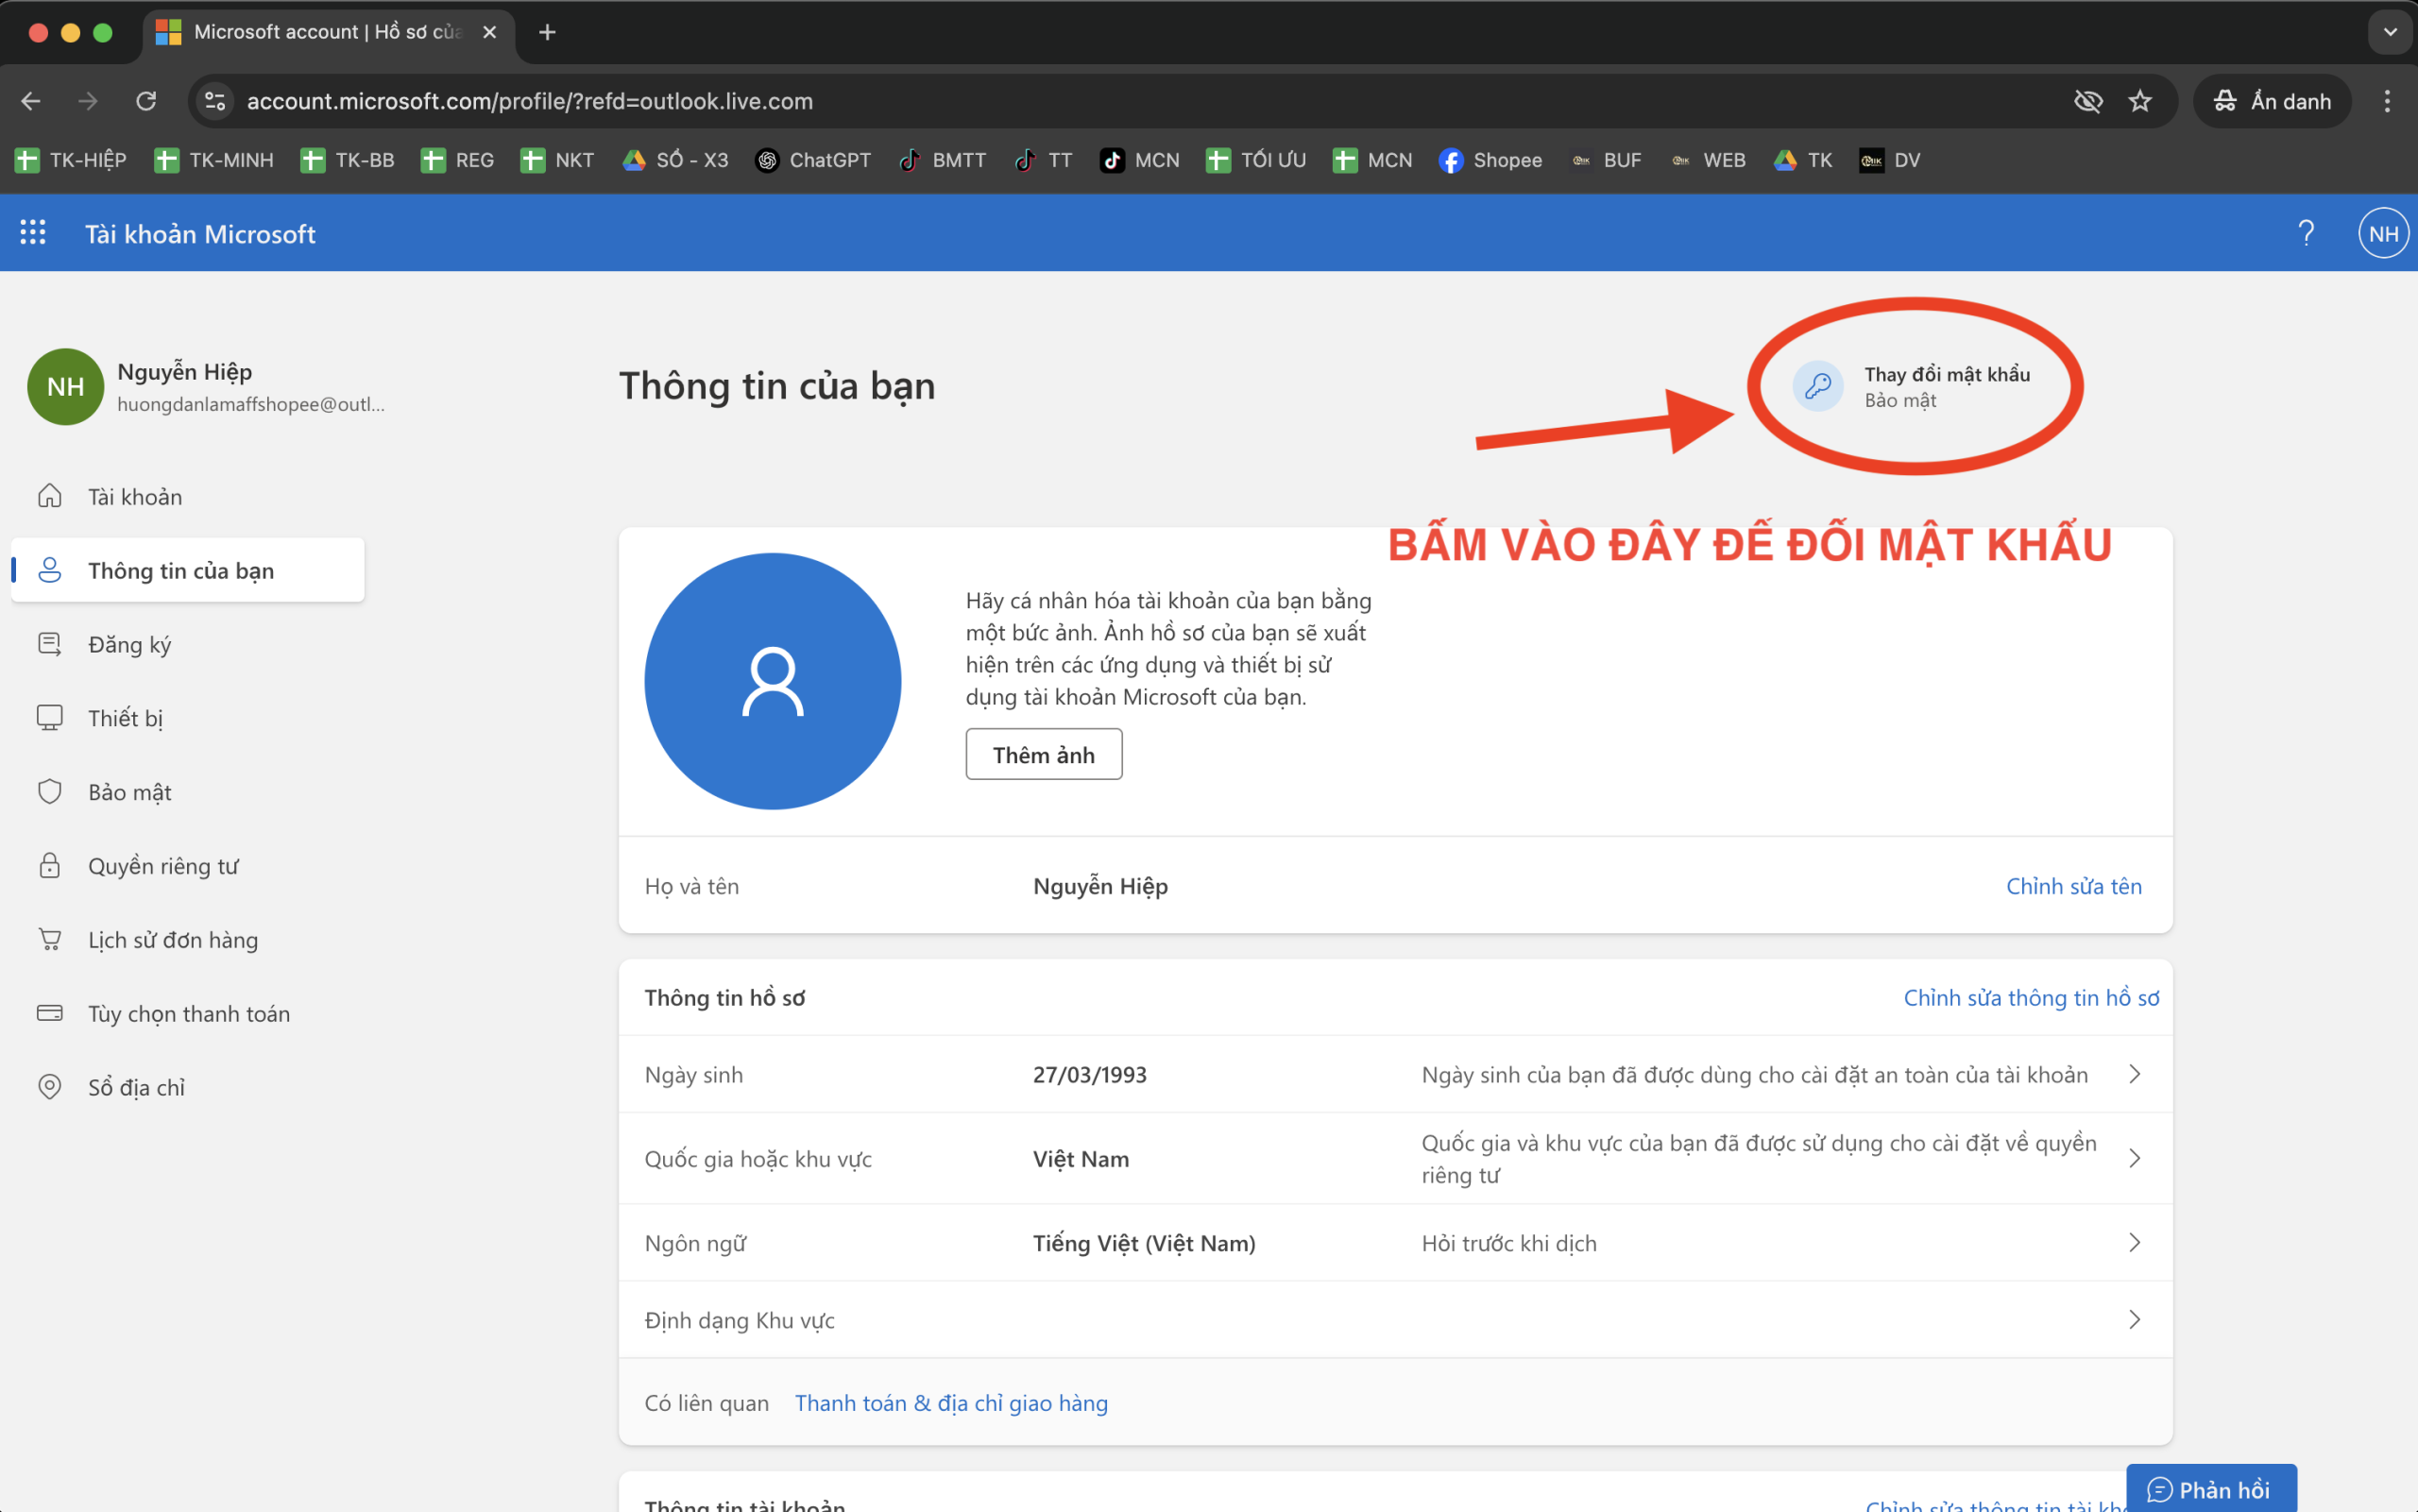Screen dimensions: 2418x1512
Task: Click the Thêm ảnh button
Action: click(1043, 754)
